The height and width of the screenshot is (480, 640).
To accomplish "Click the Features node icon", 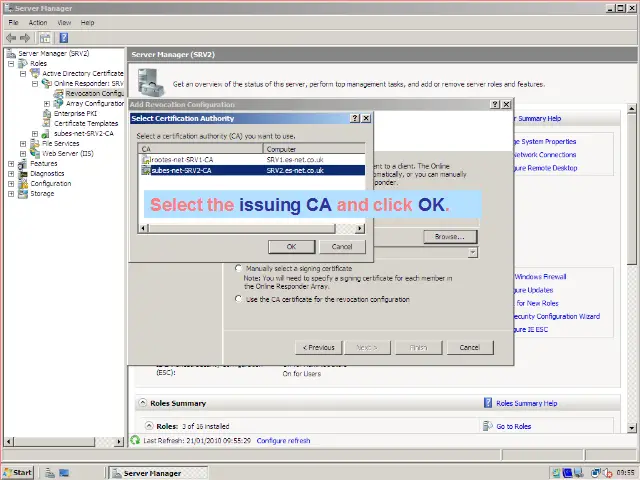I will 23,164.
